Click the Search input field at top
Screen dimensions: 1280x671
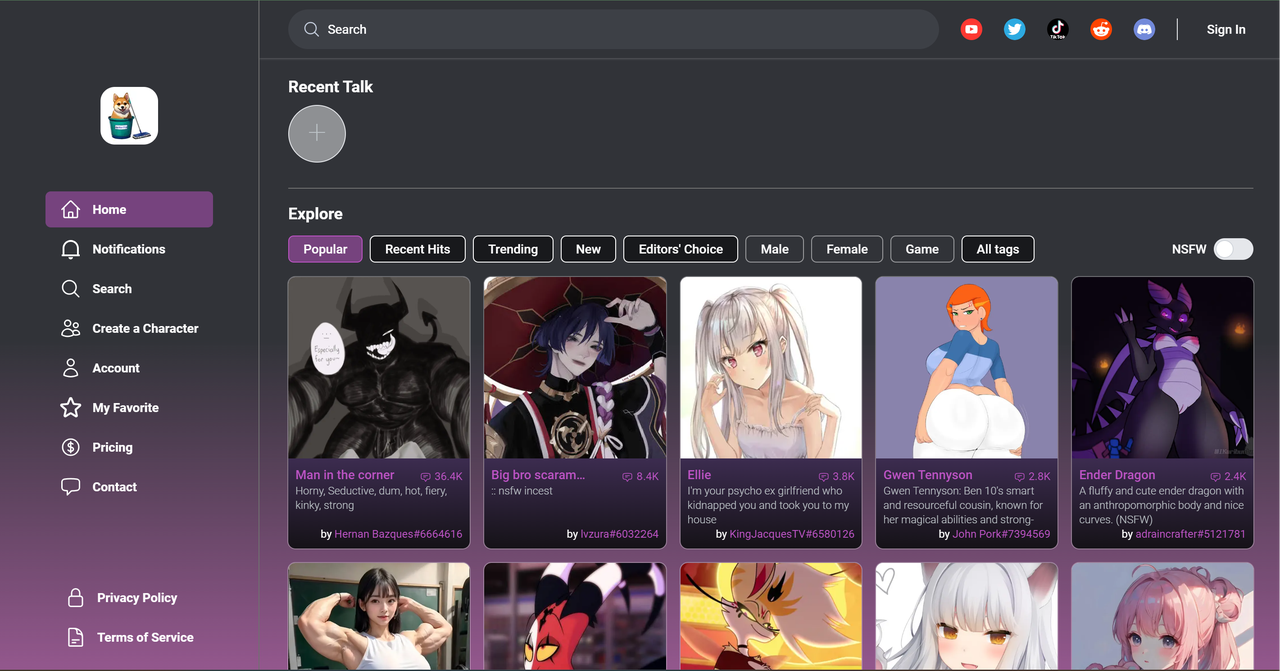click(x=620, y=30)
